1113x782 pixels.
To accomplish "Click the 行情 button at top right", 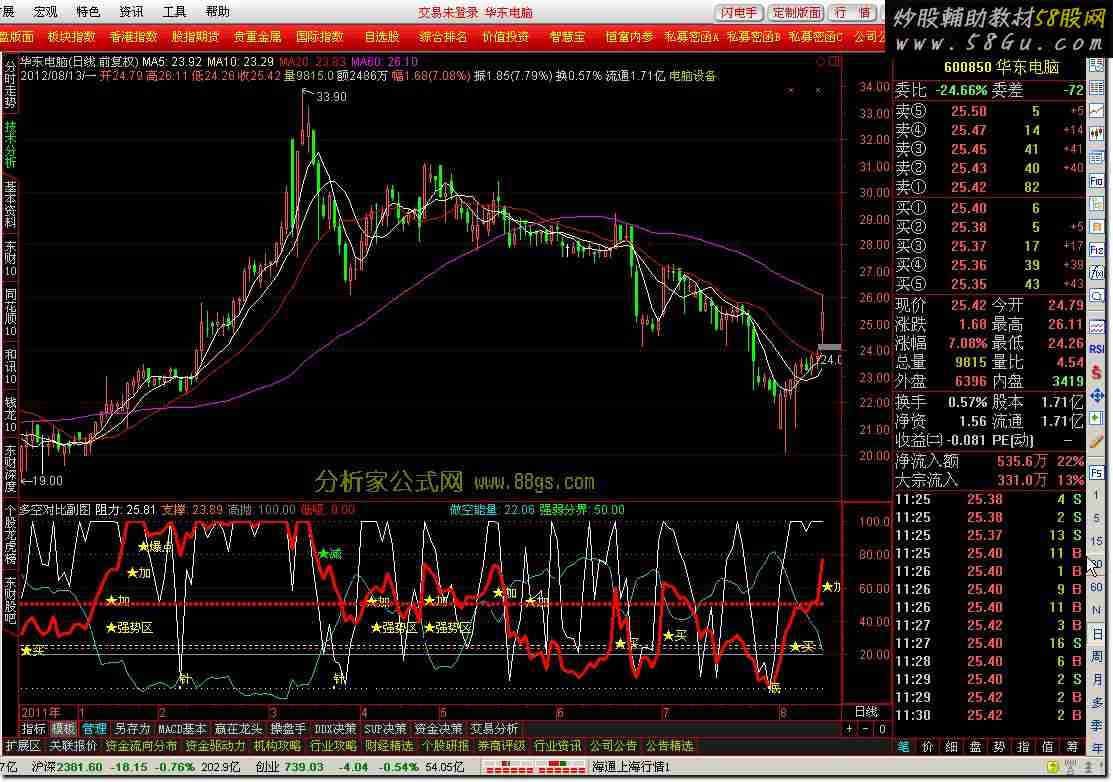I will point(854,12).
